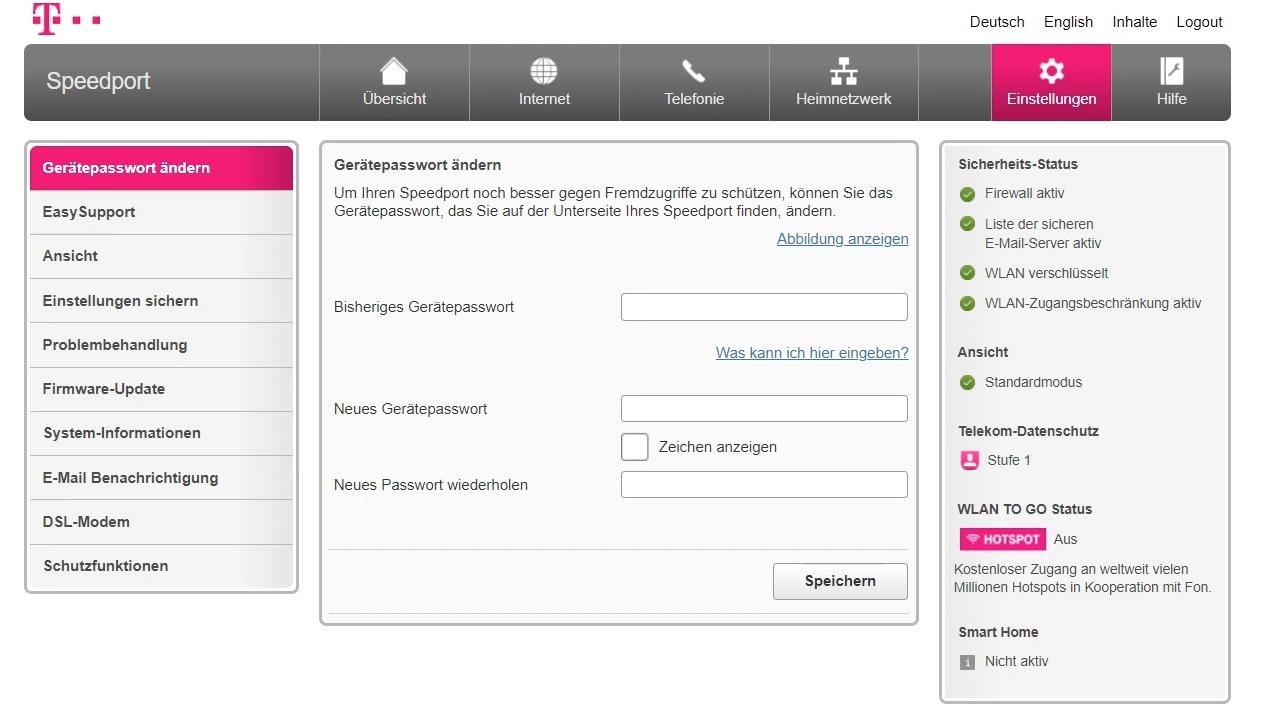Click the Firewall aktiv status text
Image resolution: width=1277 pixels, height=718 pixels.
pos(1024,194)
